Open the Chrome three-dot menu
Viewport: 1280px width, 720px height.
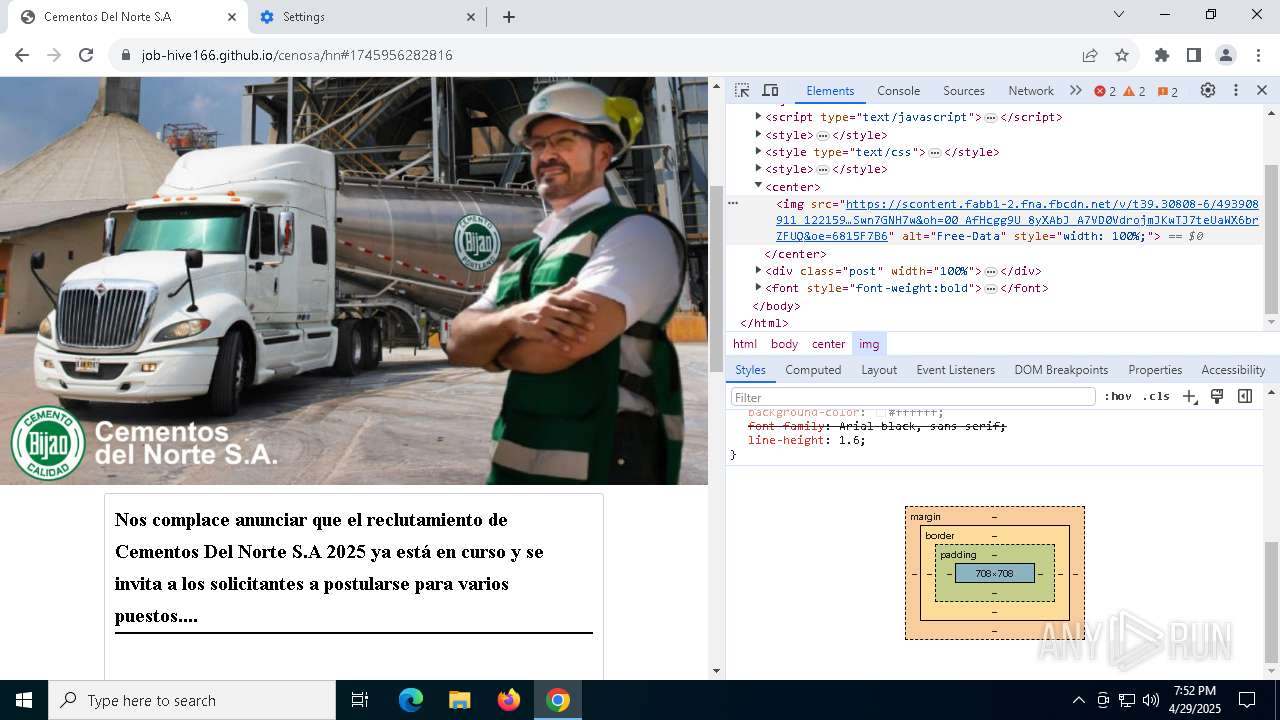pos(1257,55)
